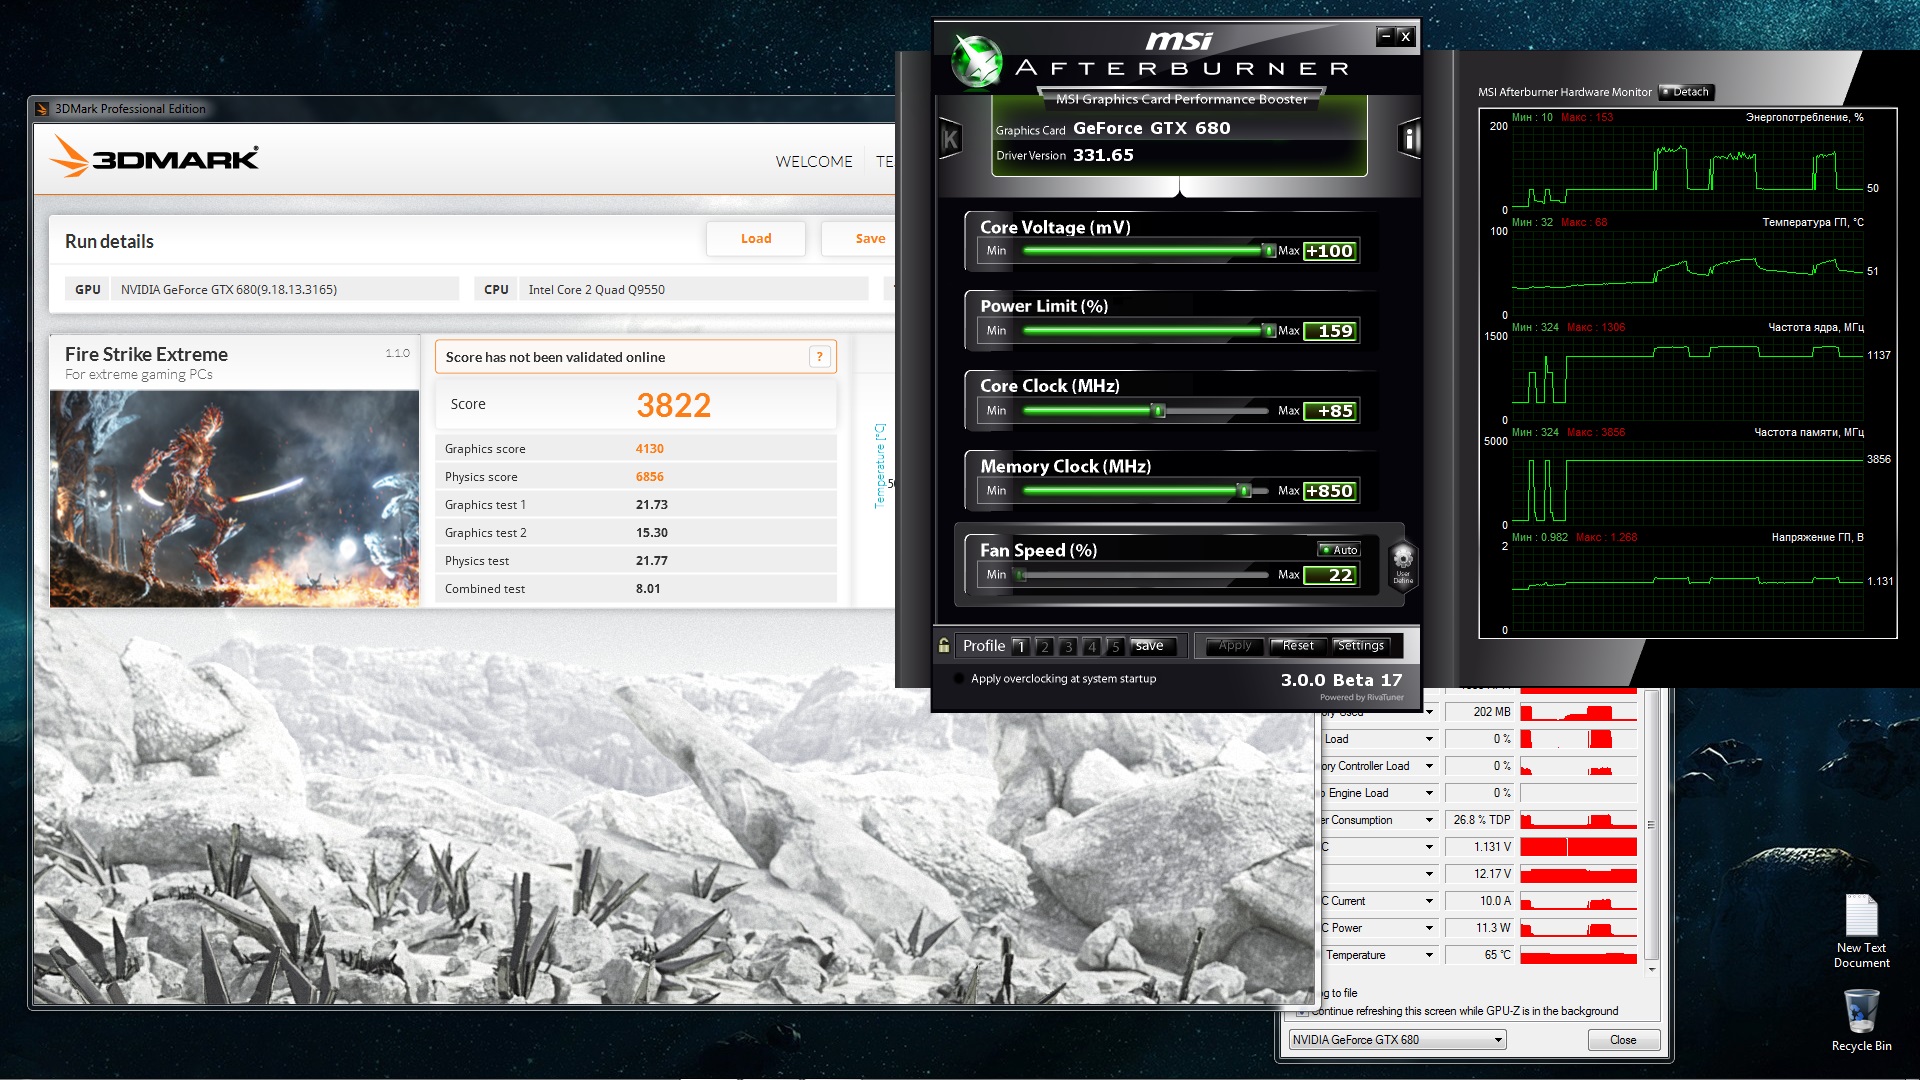
Task: Click the Load button in Run details
Action: [x=755, y=239]
